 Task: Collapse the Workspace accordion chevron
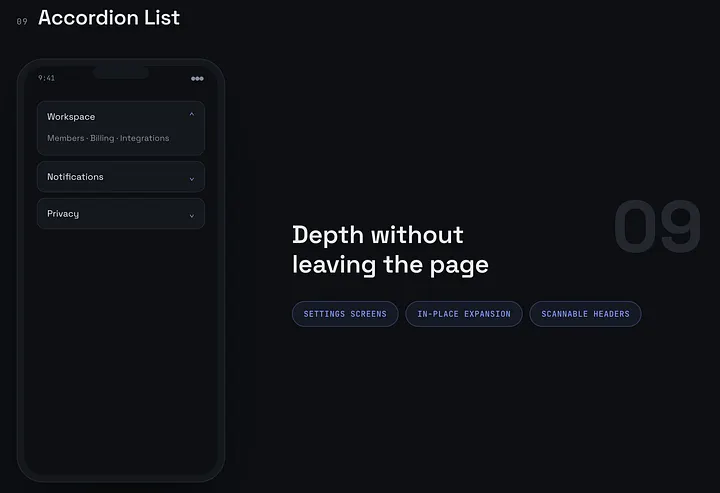[x=192, y=114]
